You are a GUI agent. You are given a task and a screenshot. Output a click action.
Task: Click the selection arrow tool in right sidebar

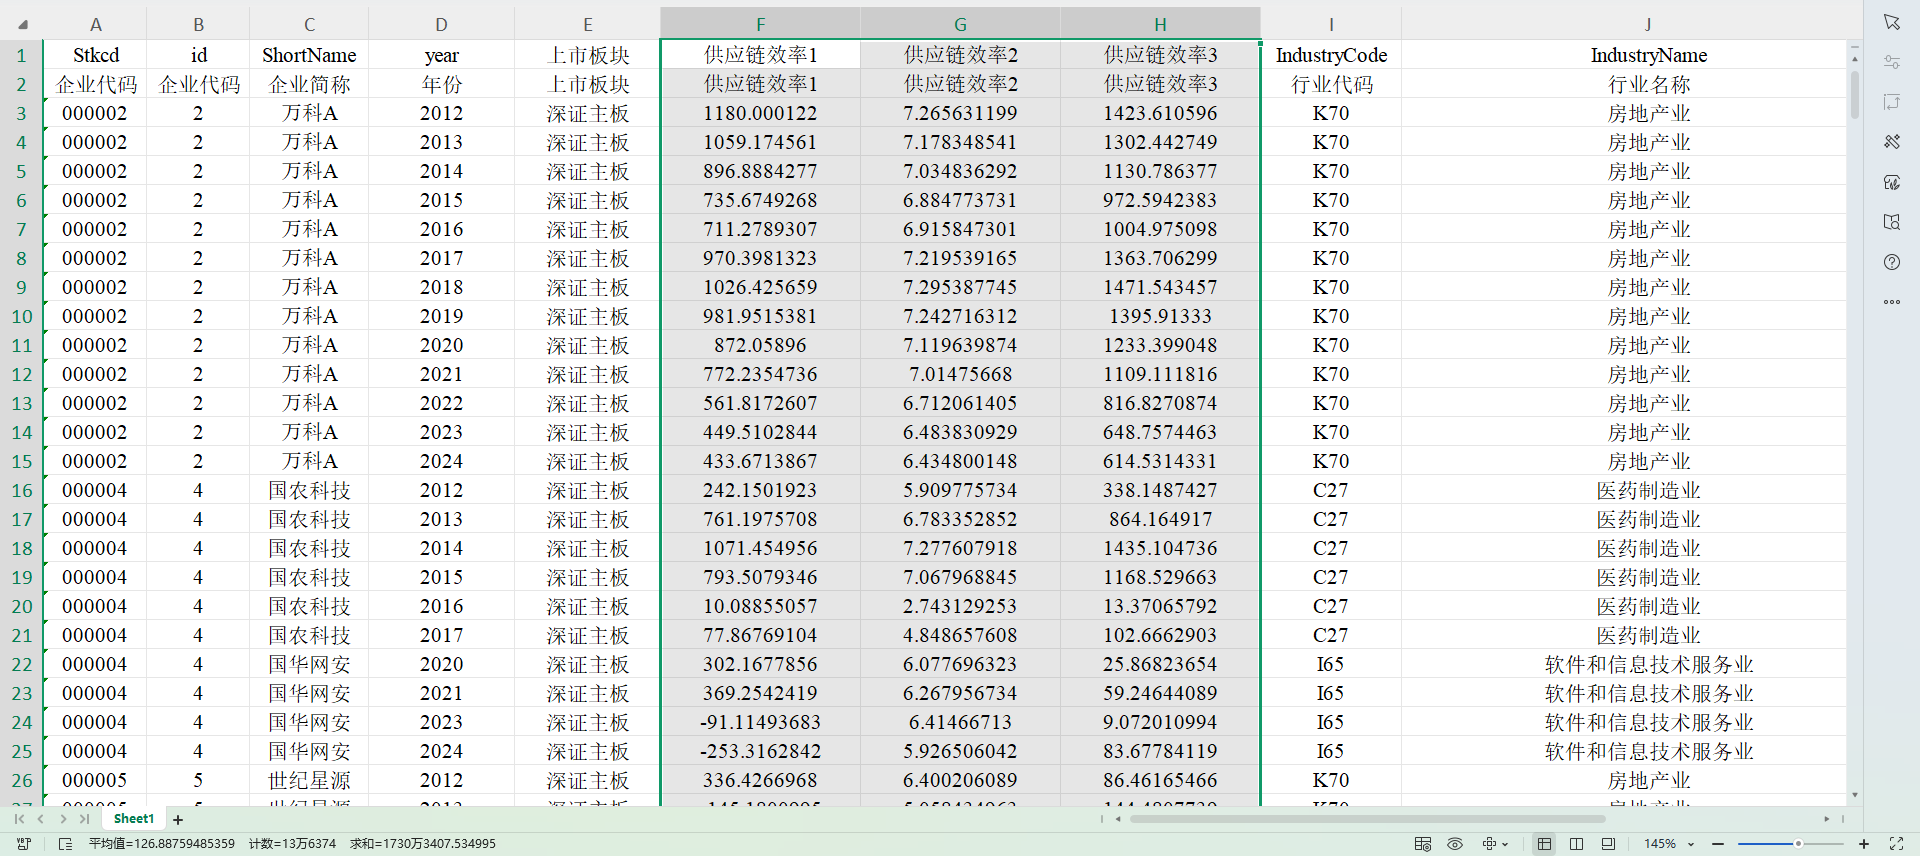pos(1891,22)
